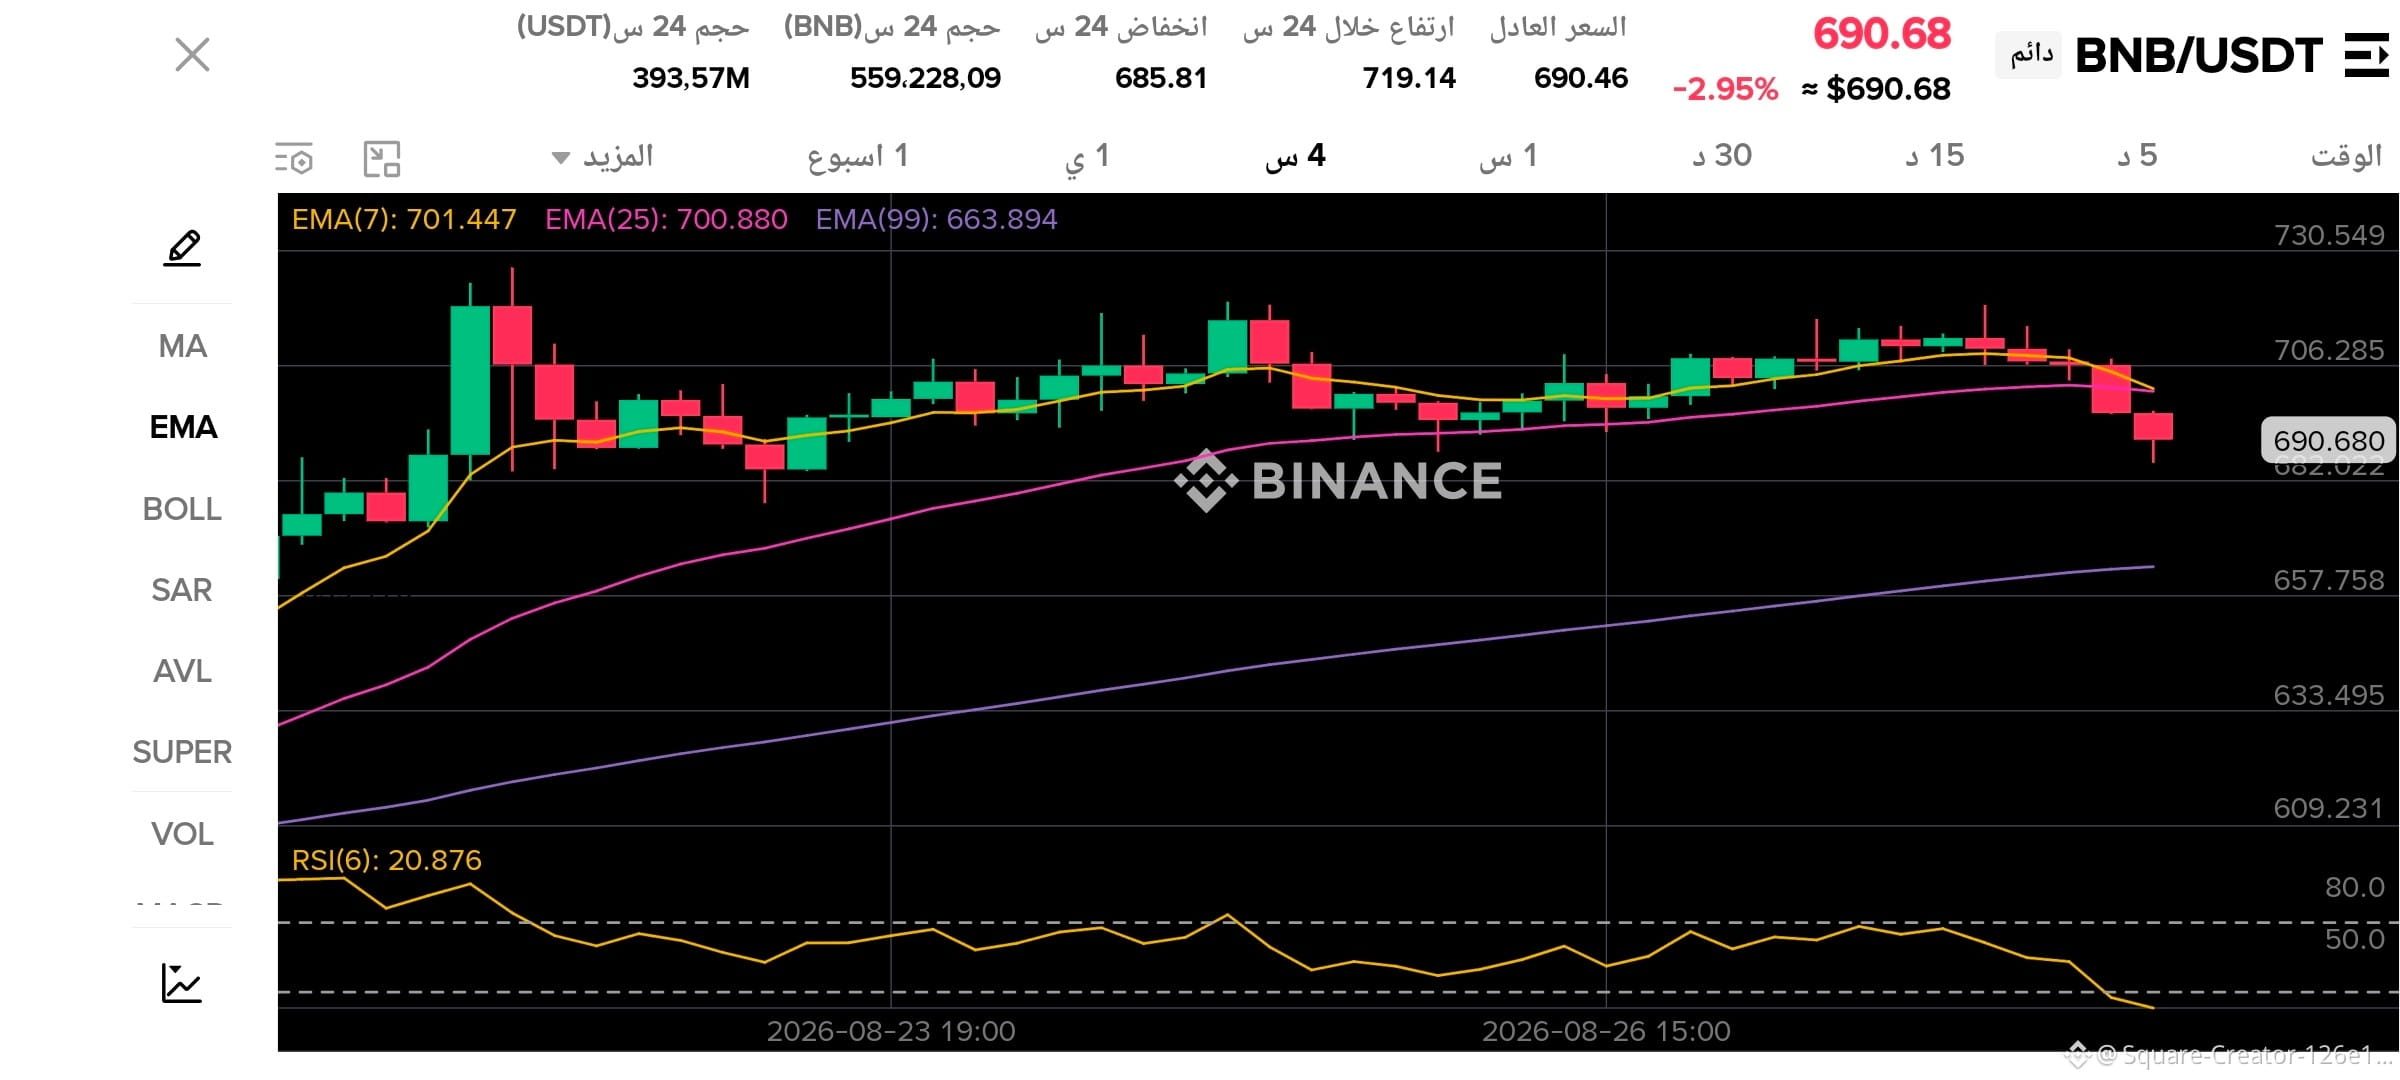Click the chart layout shrink icon

pos(381,158)
